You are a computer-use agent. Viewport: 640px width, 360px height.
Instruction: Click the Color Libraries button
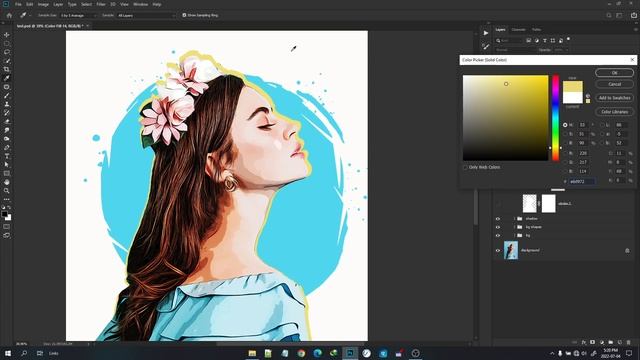click(x=614, y=111)
